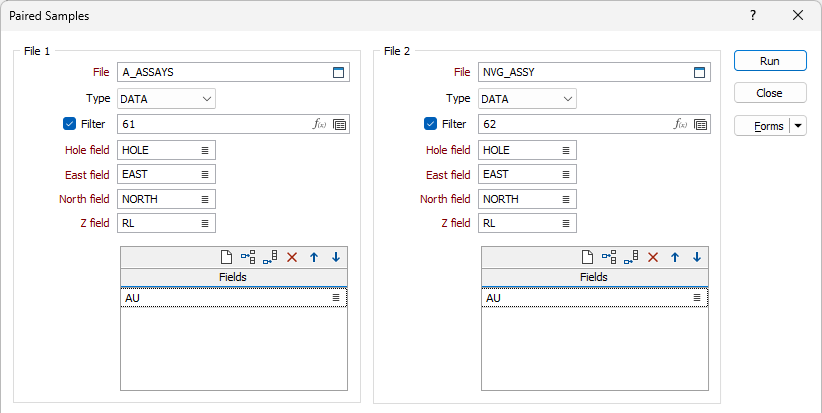
Task: Uncheck the Filter checkbox for File 1
Action: (69, 124)
